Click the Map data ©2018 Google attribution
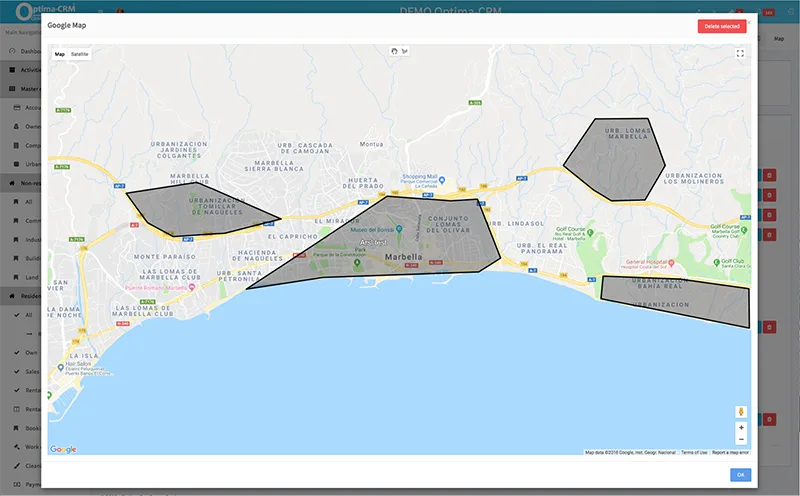The width and height of the screenshot is (800, 496). tap(630, 453)
